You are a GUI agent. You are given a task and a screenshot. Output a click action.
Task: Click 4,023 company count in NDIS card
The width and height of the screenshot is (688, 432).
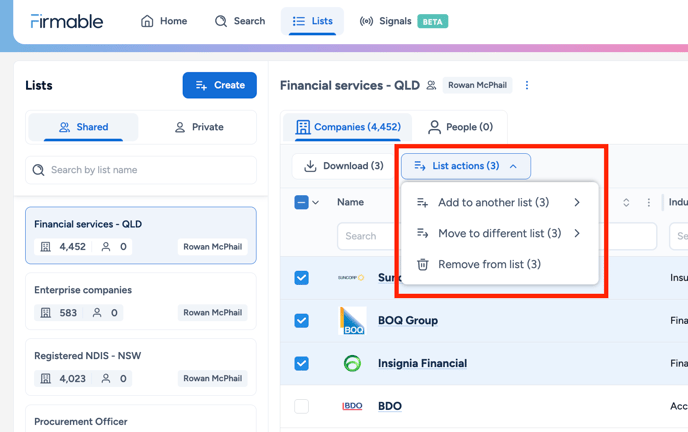tap(73, 378)
